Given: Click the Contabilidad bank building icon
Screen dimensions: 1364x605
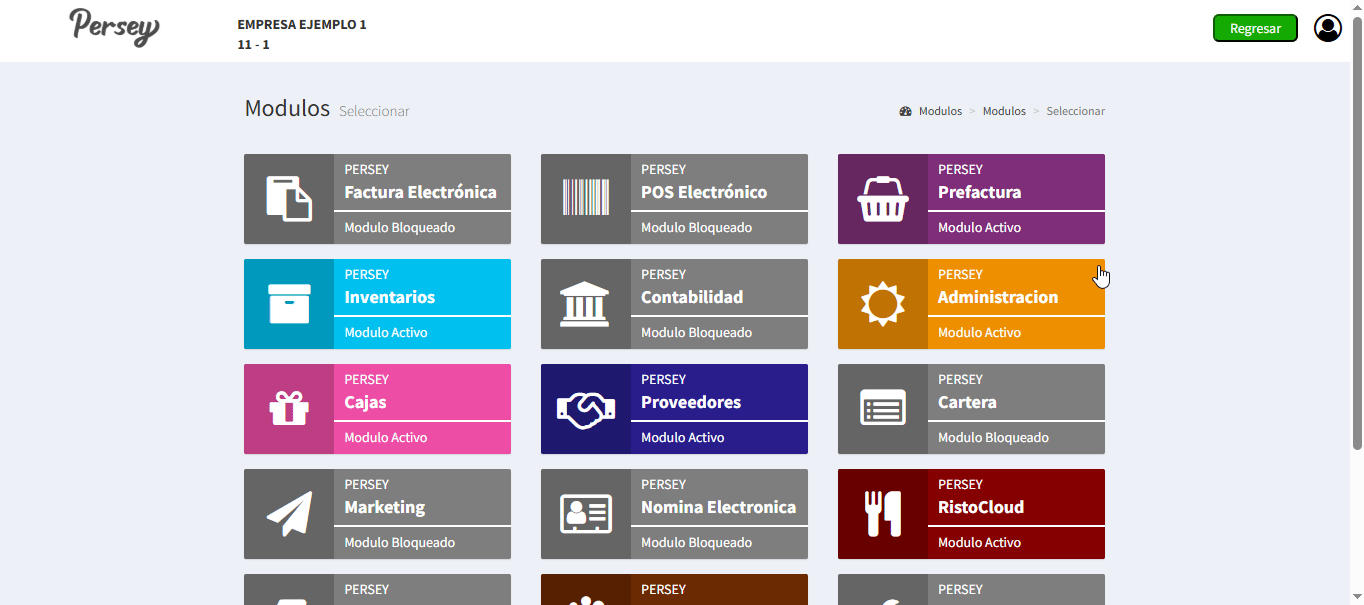Looking at the screenshot, I should click(585, 304).
